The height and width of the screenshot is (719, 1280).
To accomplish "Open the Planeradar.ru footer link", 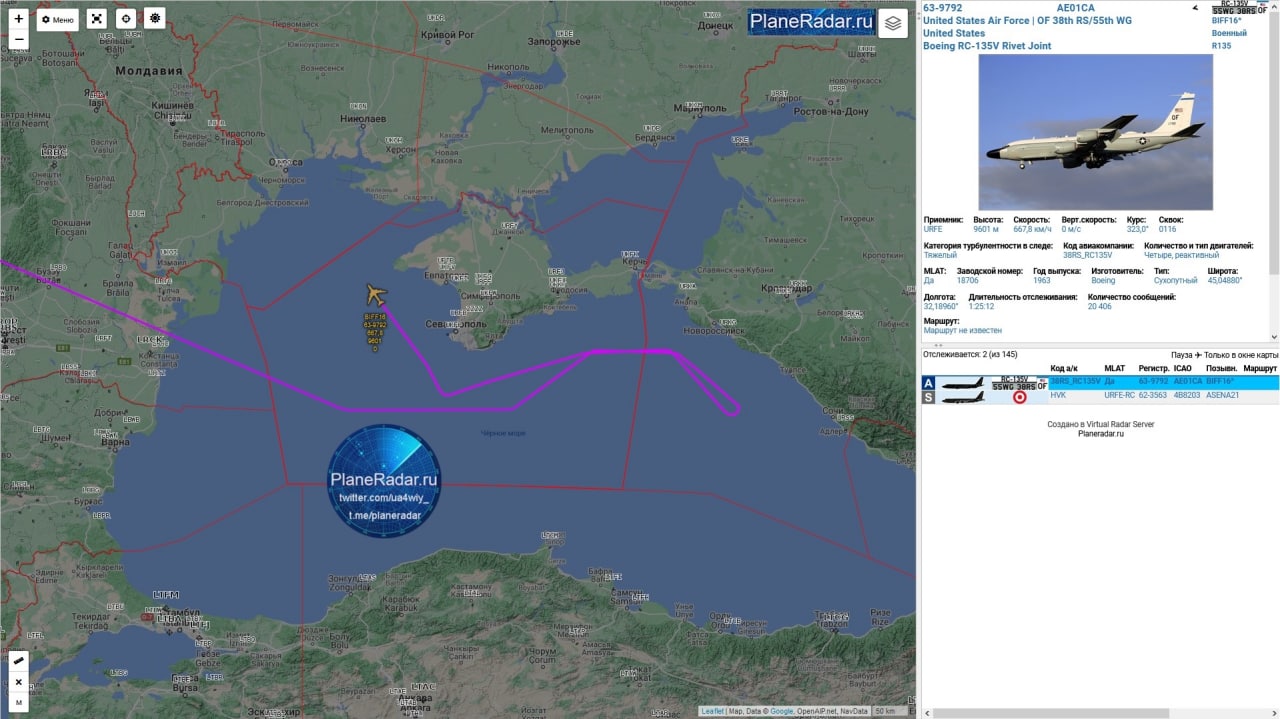I will [1101, 434].
